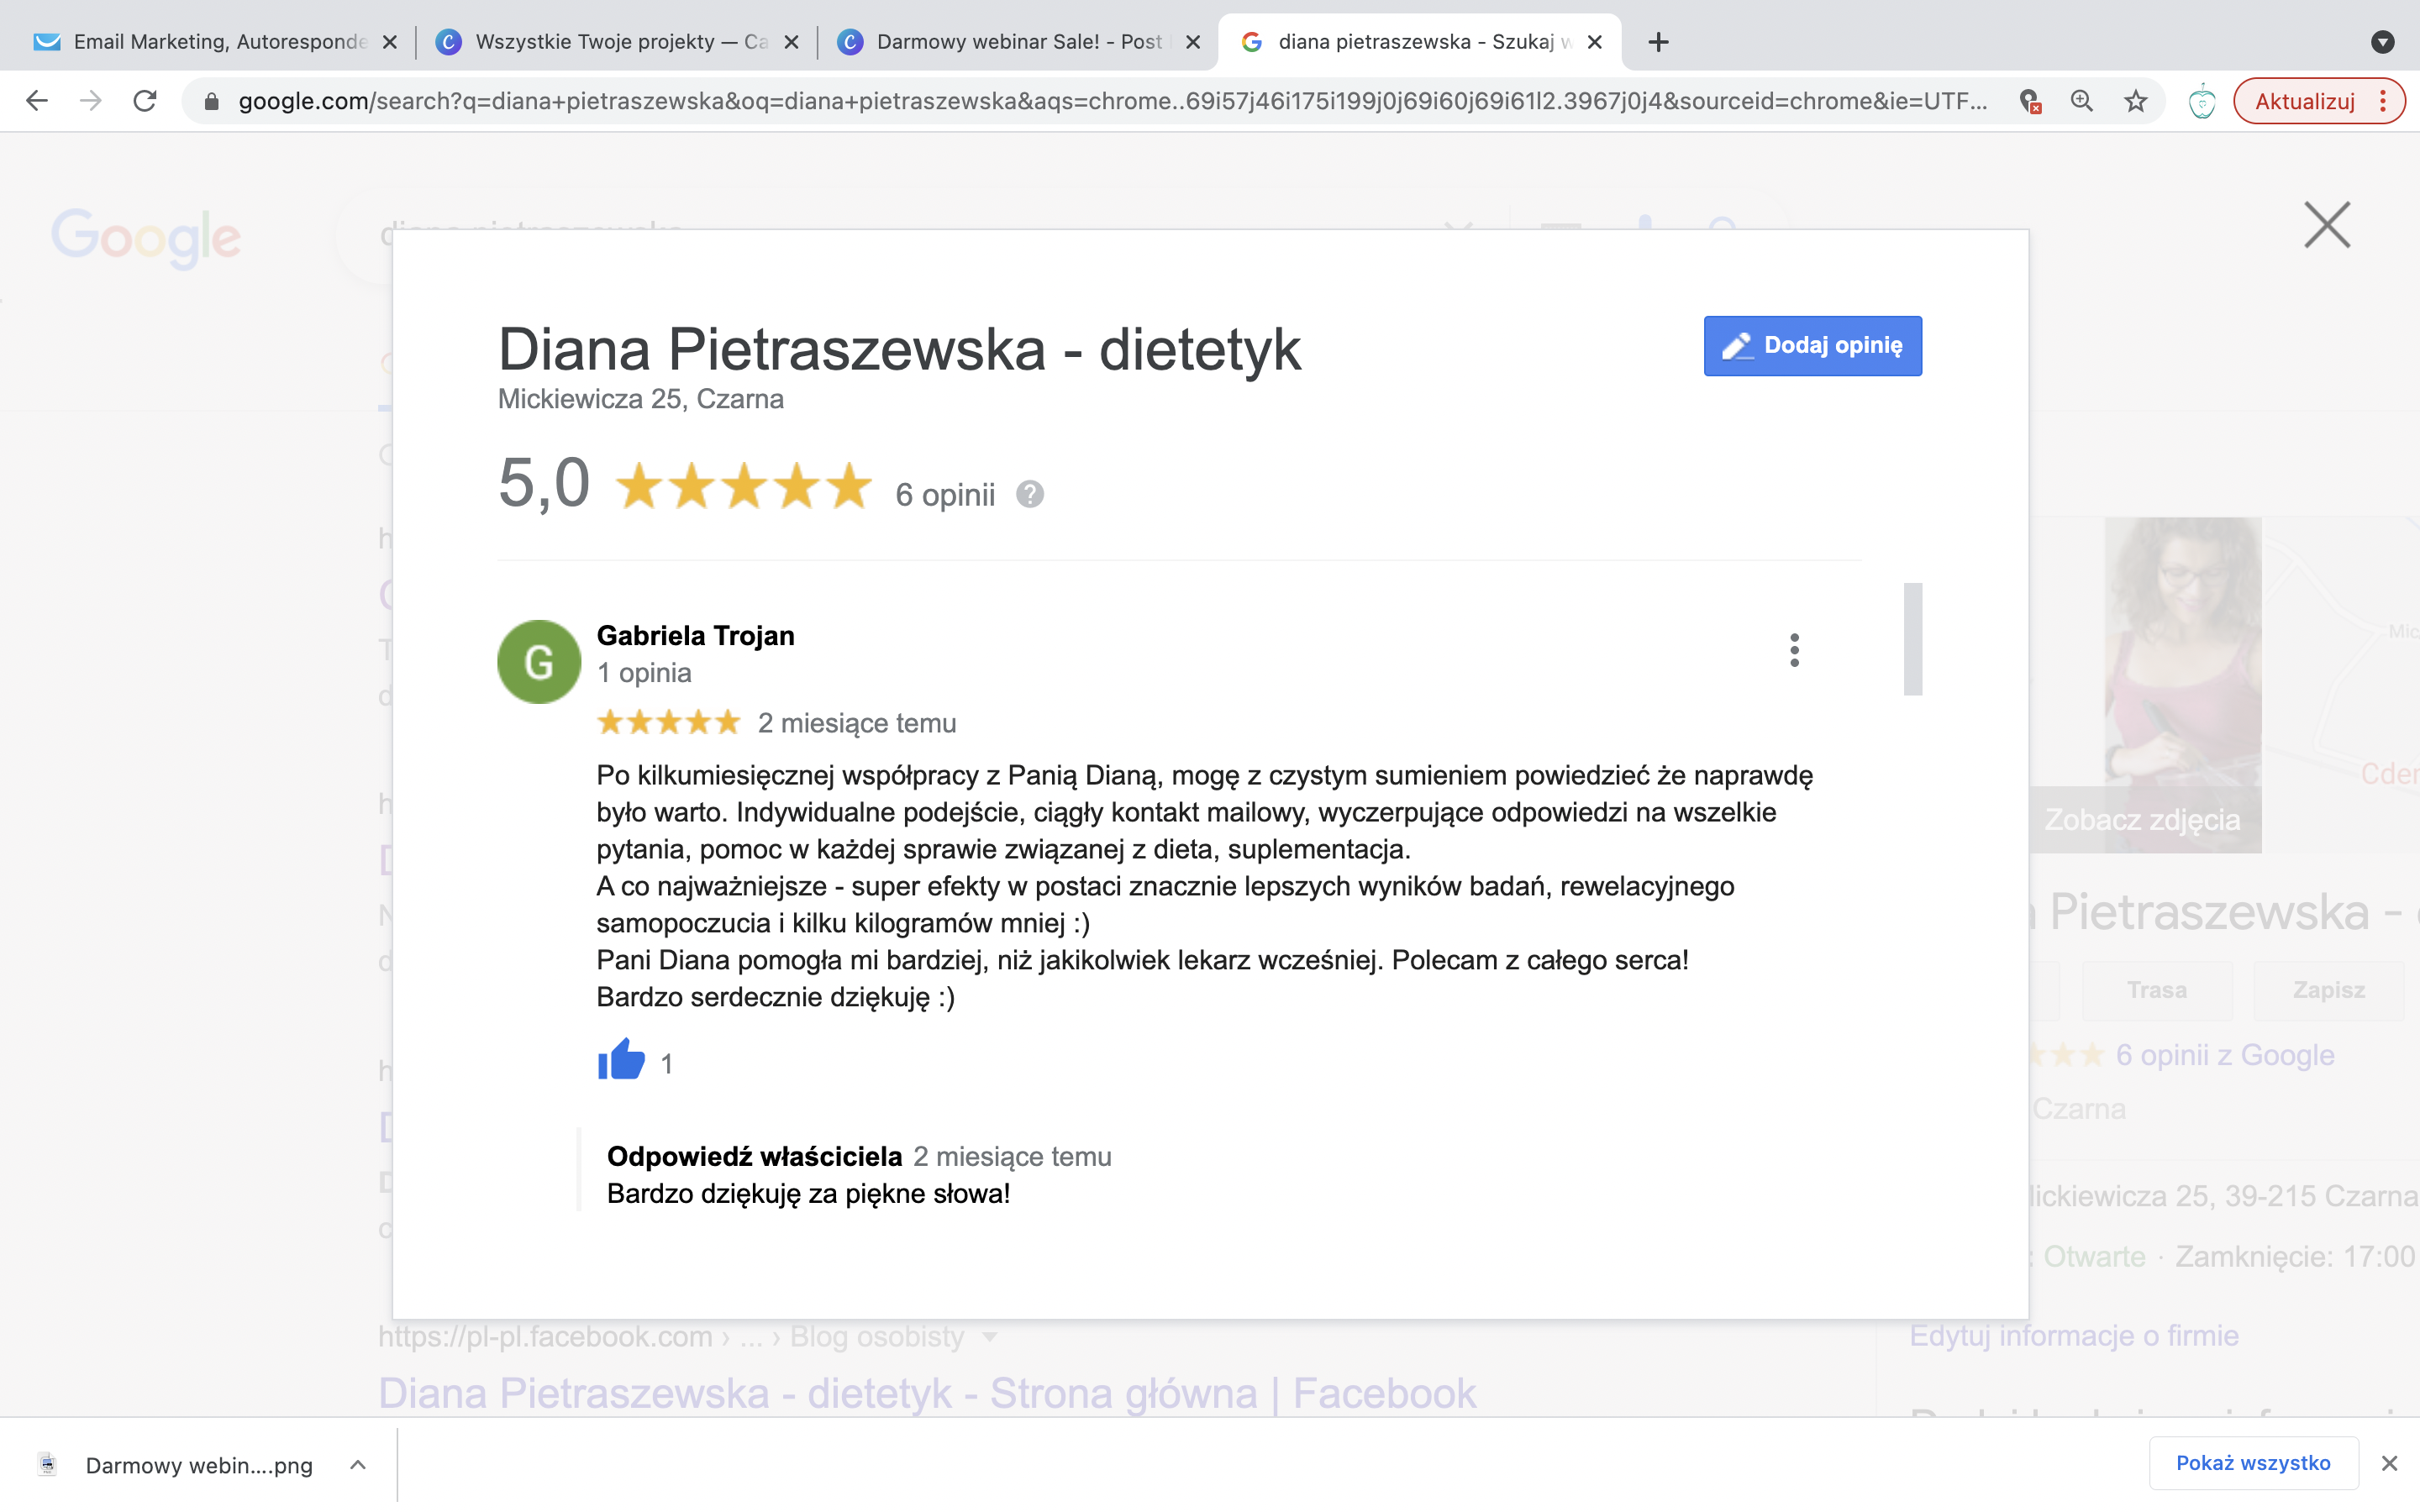2420x1512 pixels.
Task: Open the three-dot menu on Gabriela Trojan's review
Action: point(1794,650)
